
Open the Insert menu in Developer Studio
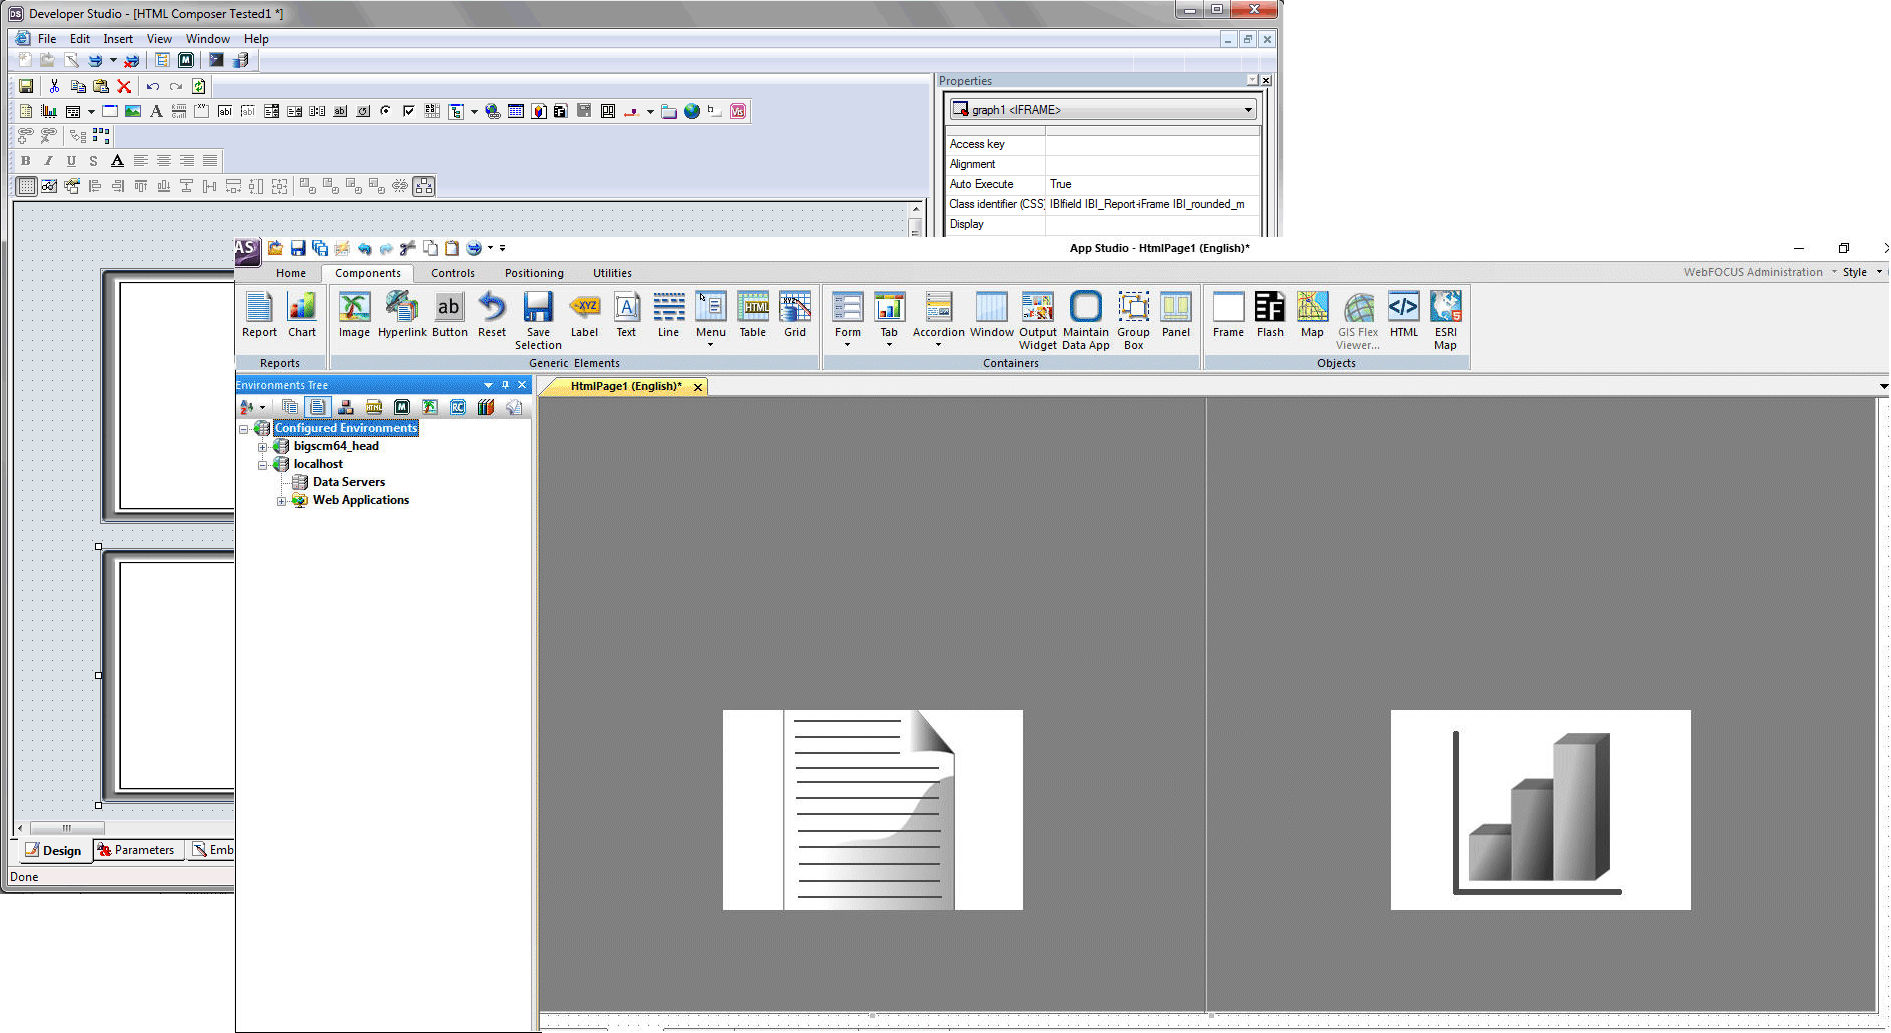pos(117,39)
